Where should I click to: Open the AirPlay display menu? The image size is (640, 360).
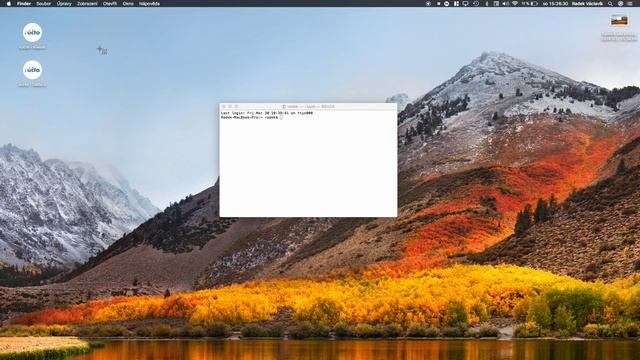tap(465, 4)
